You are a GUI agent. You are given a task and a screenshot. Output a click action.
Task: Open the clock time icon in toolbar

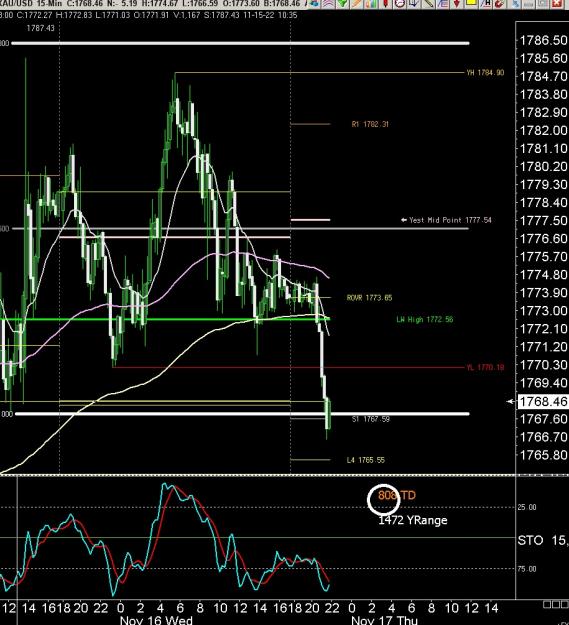400,3
